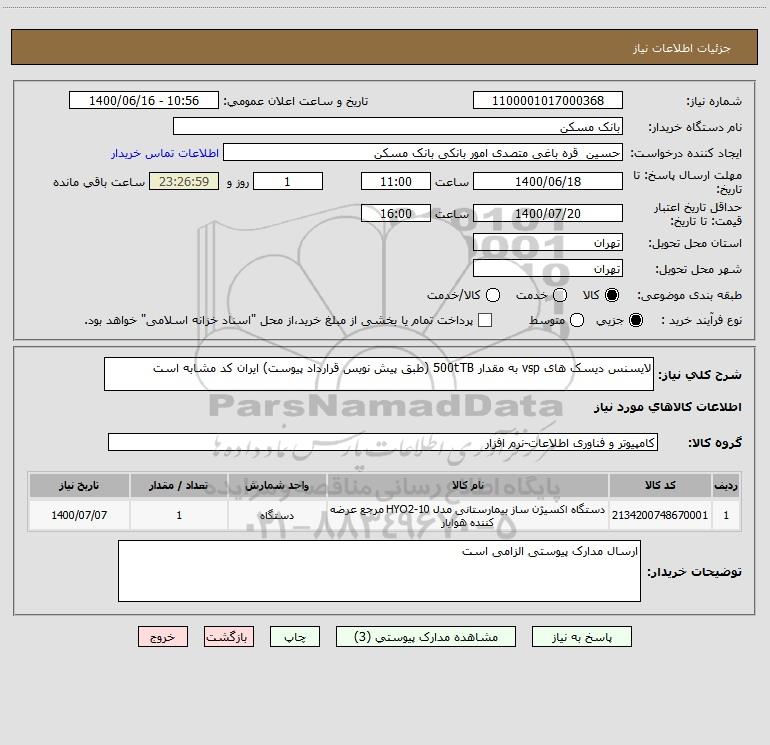Click the واحد شمارش column header
770x745 pixels.
pos(277,486)
